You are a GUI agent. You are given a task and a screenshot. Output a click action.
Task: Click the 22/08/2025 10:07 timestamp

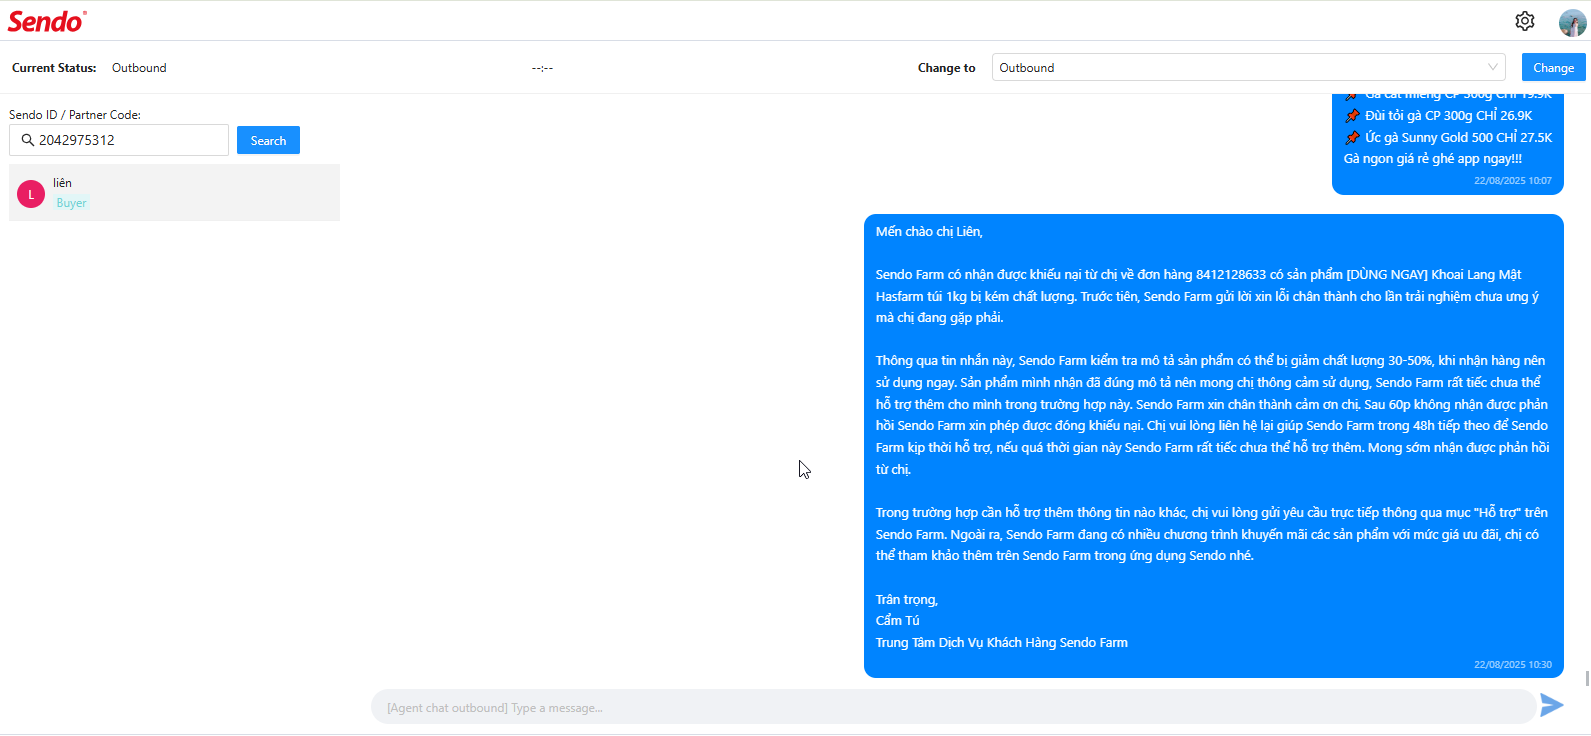coord(1513,181)
